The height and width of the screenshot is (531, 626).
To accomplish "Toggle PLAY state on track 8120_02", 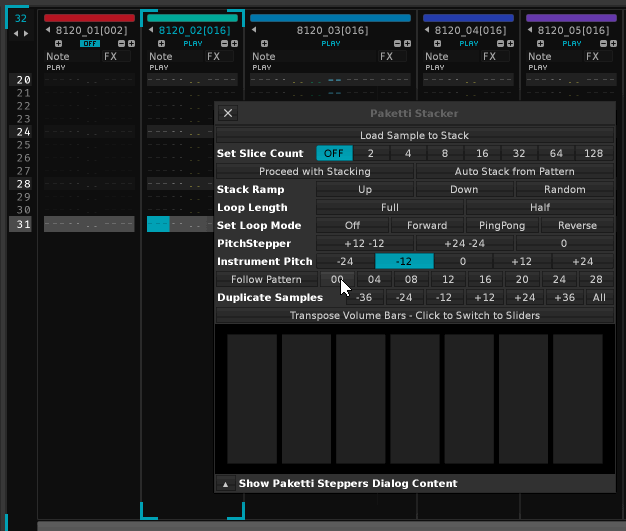I will [192, 44].
